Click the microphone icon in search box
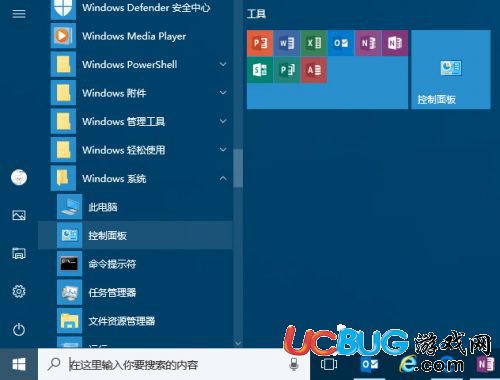Image resolution: width=500 pixels, height=380 pixels. (293, 364)
